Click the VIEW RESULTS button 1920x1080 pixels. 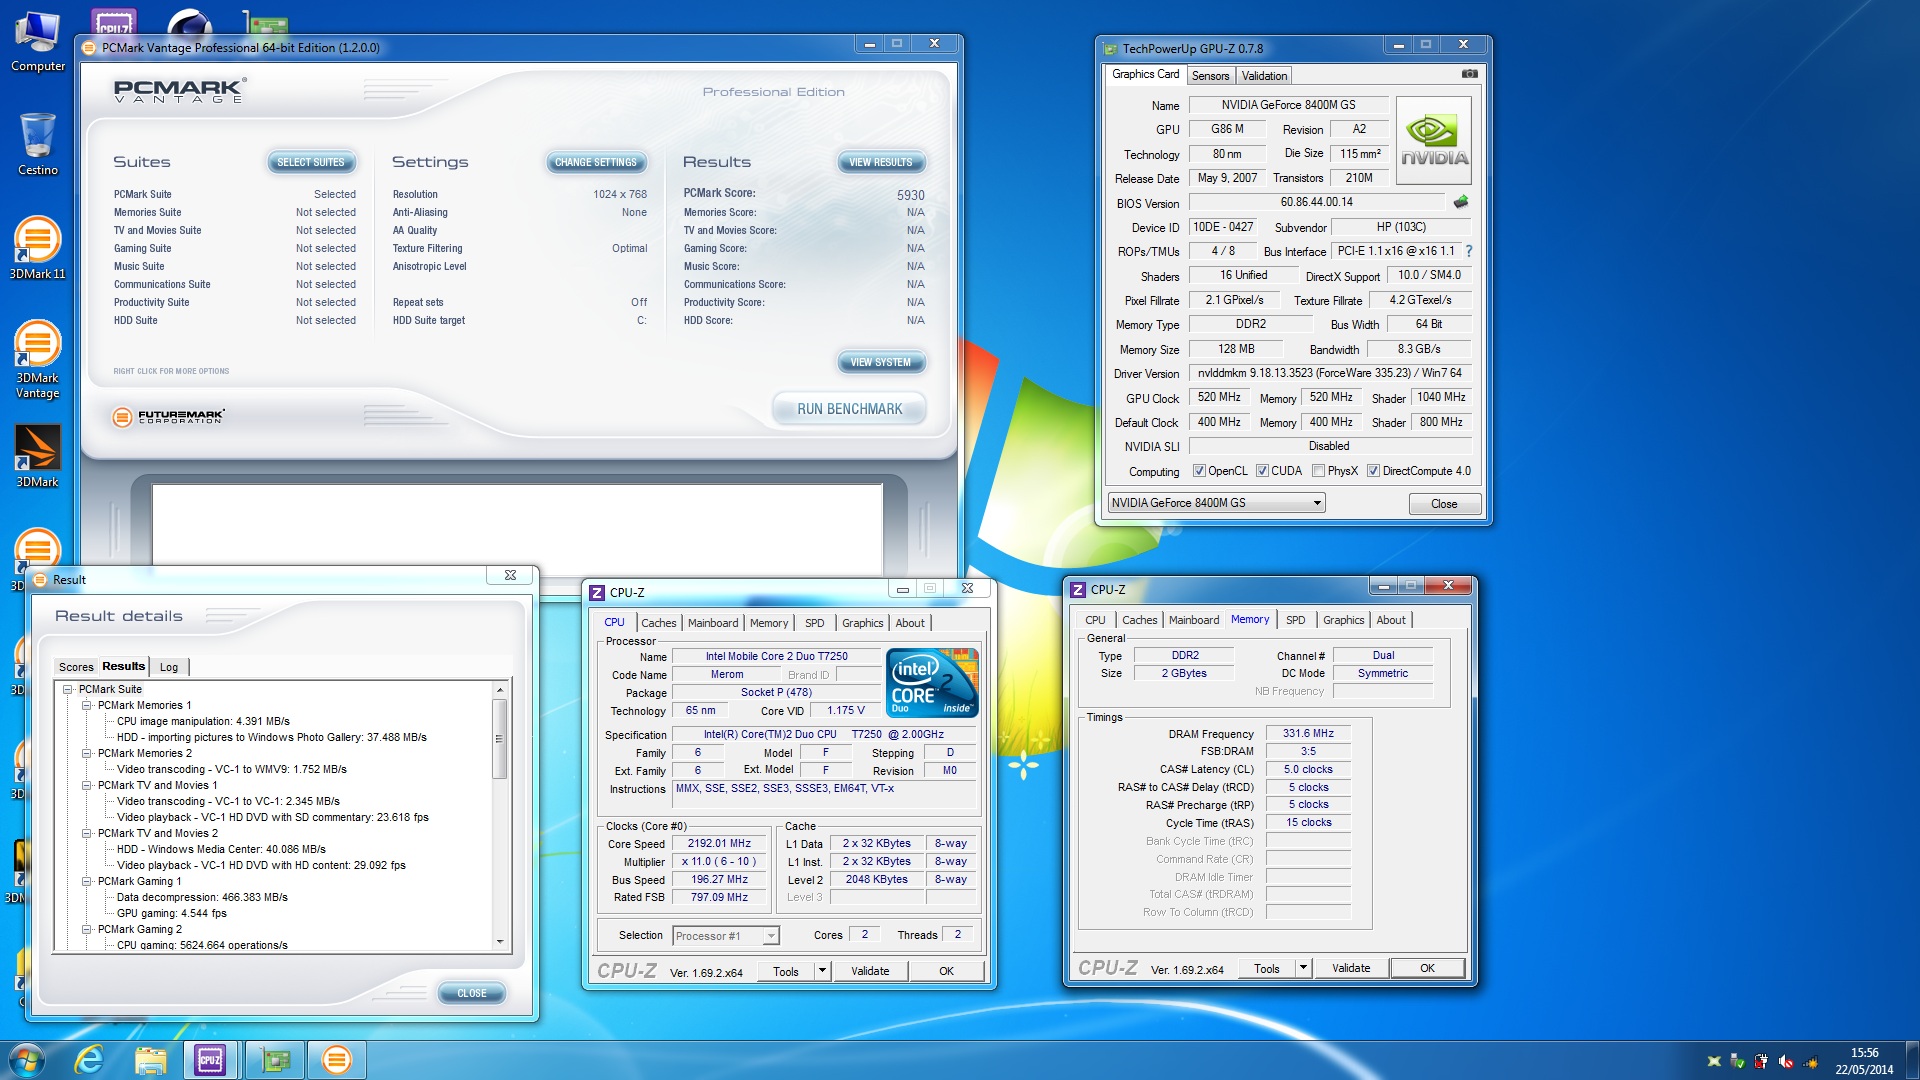click(881, 162)
